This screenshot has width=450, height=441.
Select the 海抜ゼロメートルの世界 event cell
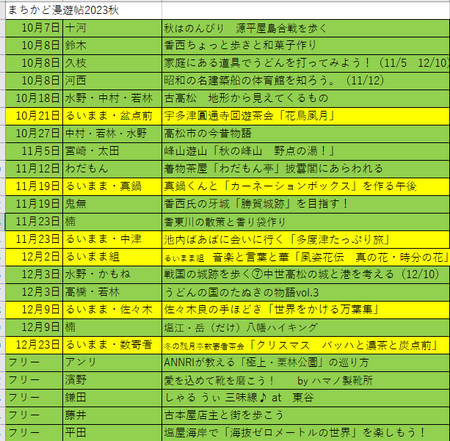click(x=306, y=433)
